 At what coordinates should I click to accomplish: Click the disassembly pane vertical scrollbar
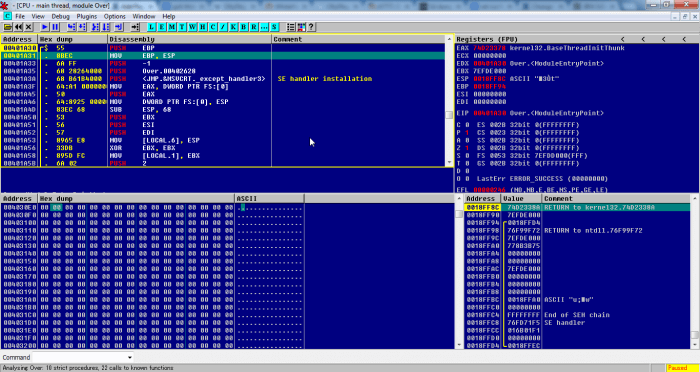click(x=450, y=105)
